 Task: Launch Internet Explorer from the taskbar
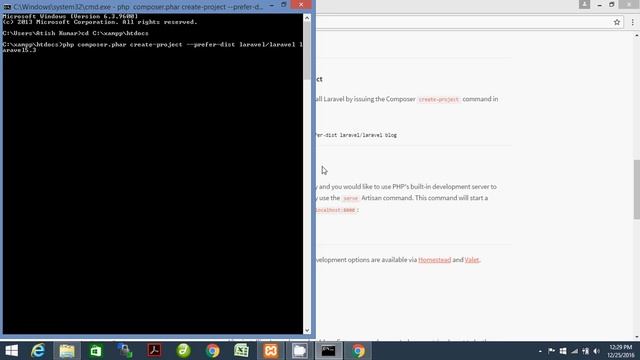38,351
